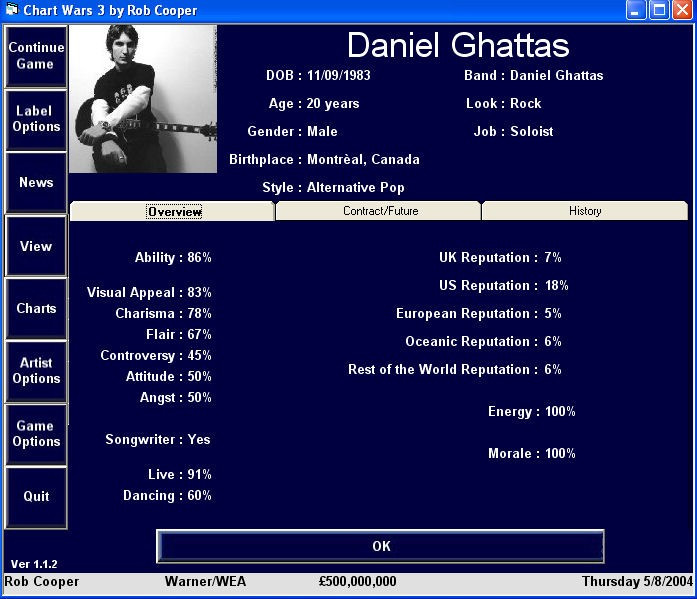The height and width of the screenshot is (599, 697).
Task: Click the Chart Wars title bar icon
Action: [12, 9]
